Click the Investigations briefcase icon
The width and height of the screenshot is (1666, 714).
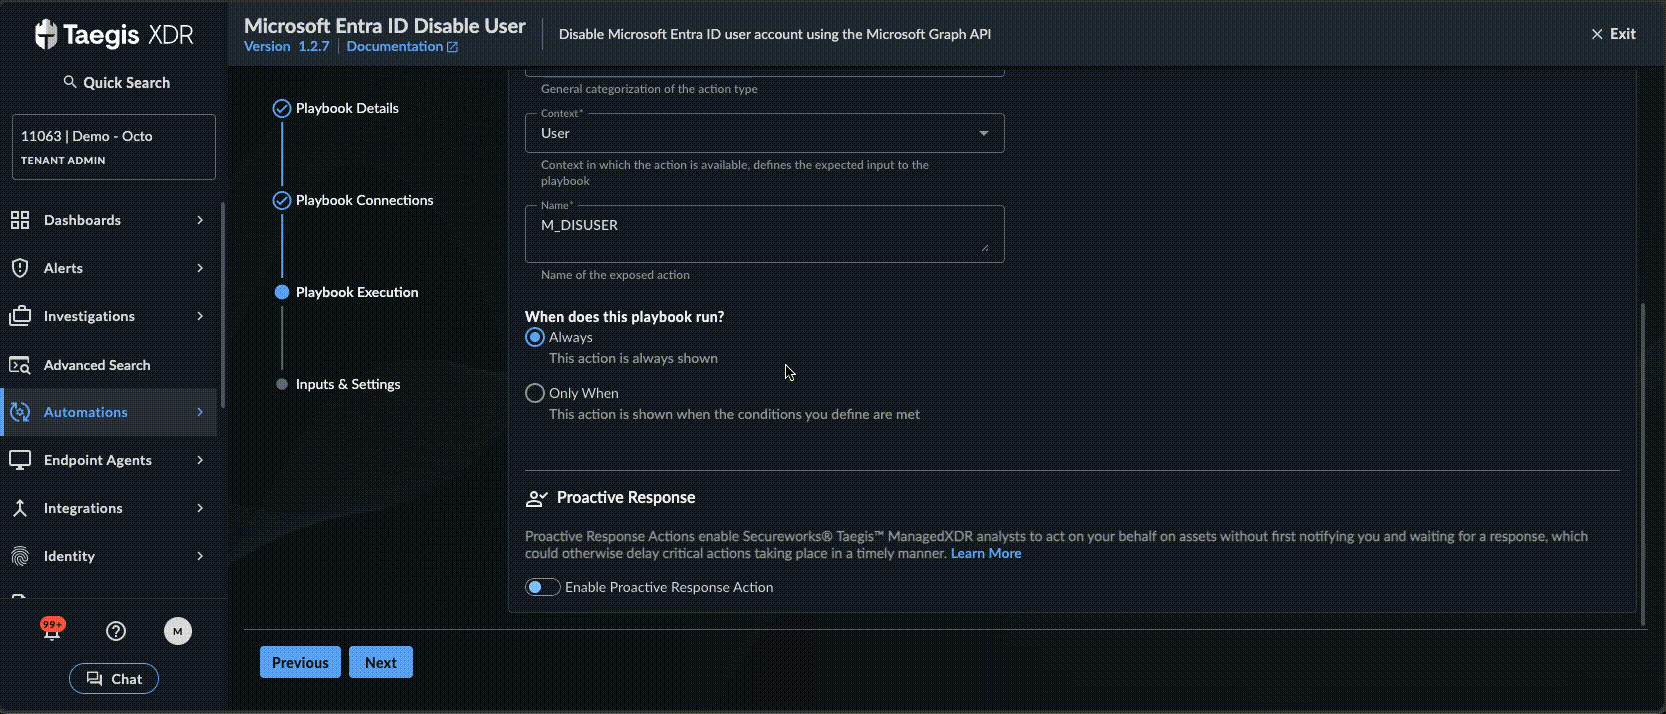[x=20, y=316]
